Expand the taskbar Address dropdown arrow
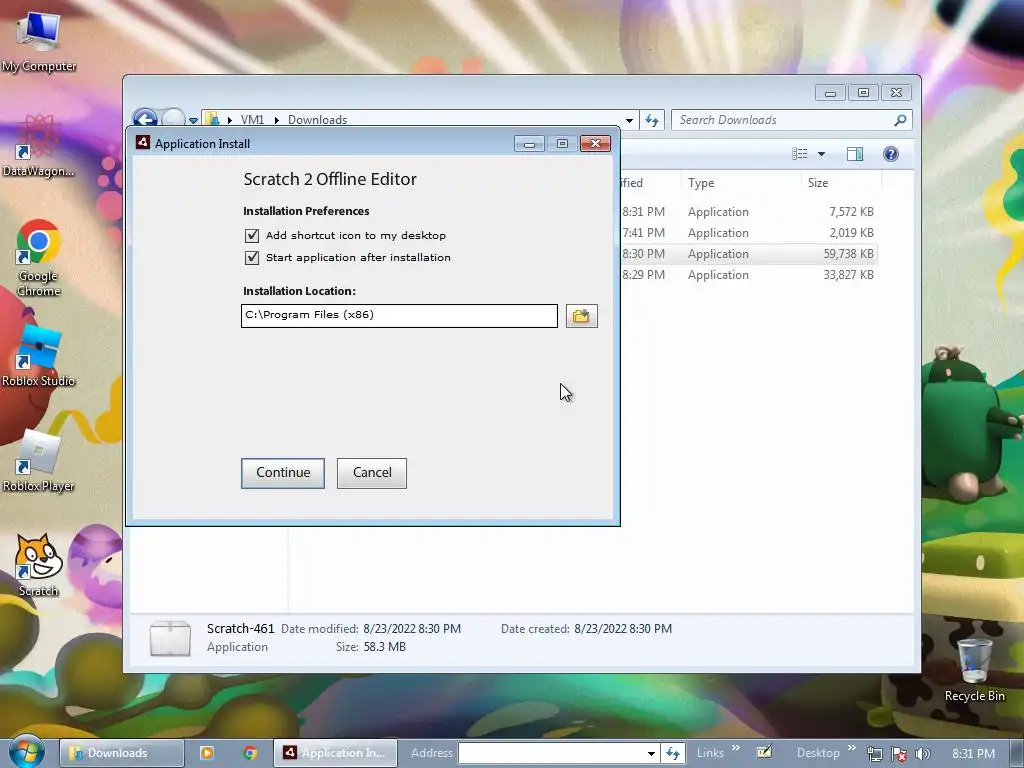 coord(651,753)
